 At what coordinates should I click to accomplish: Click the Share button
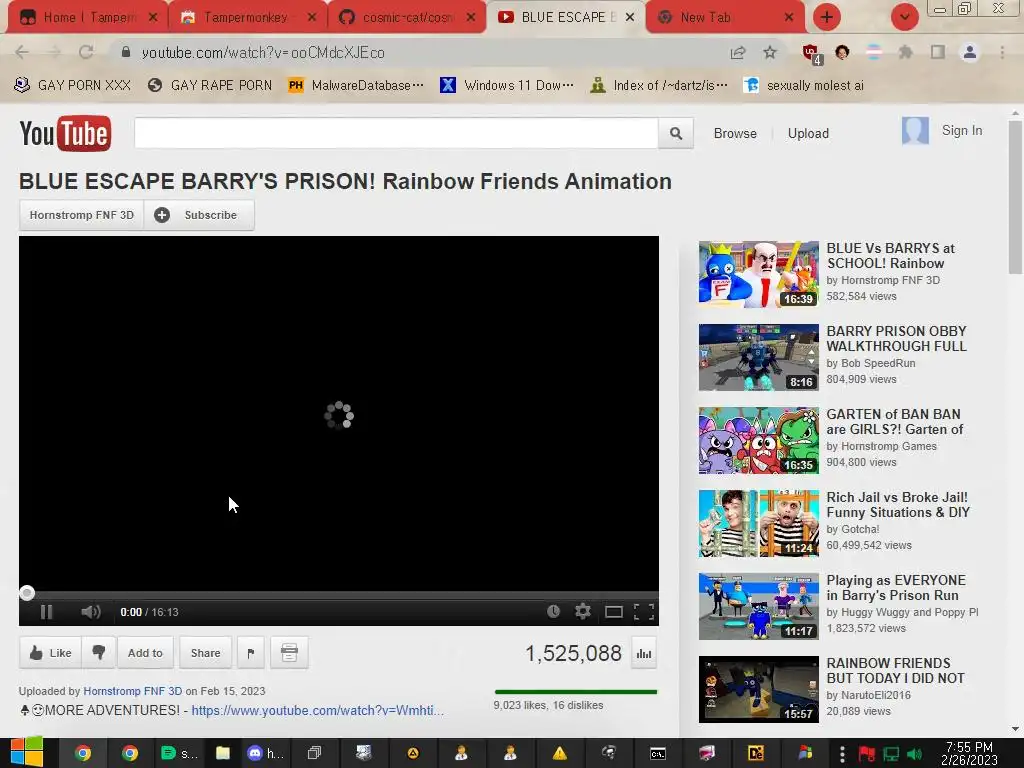pos(205,652)
